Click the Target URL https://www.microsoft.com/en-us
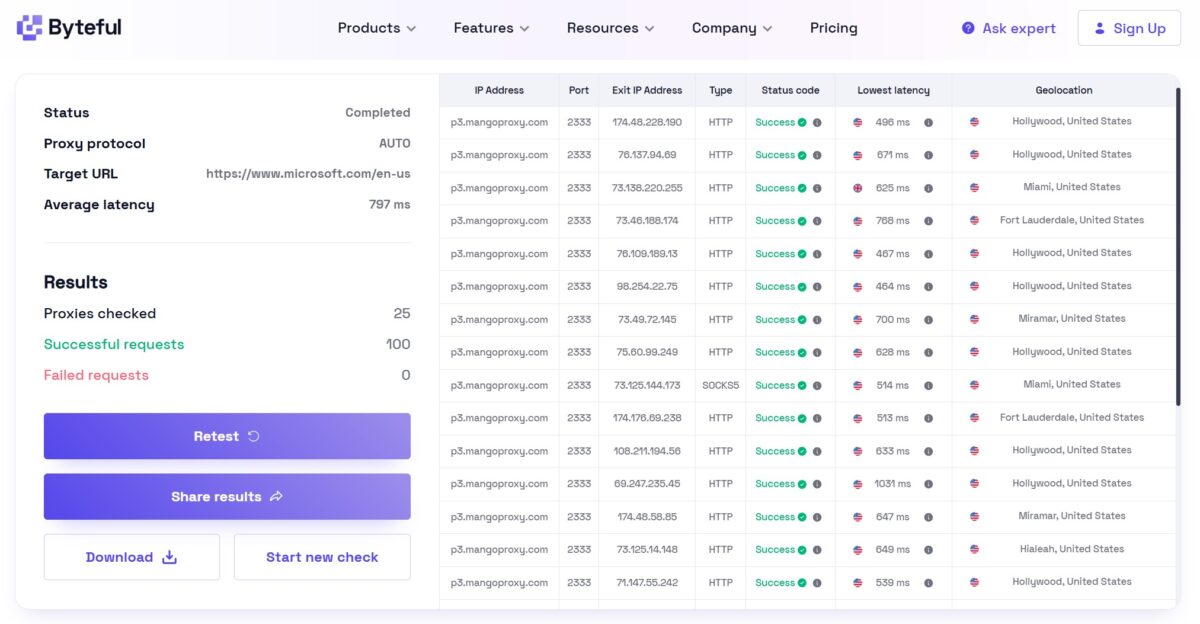 pos(308,174)
